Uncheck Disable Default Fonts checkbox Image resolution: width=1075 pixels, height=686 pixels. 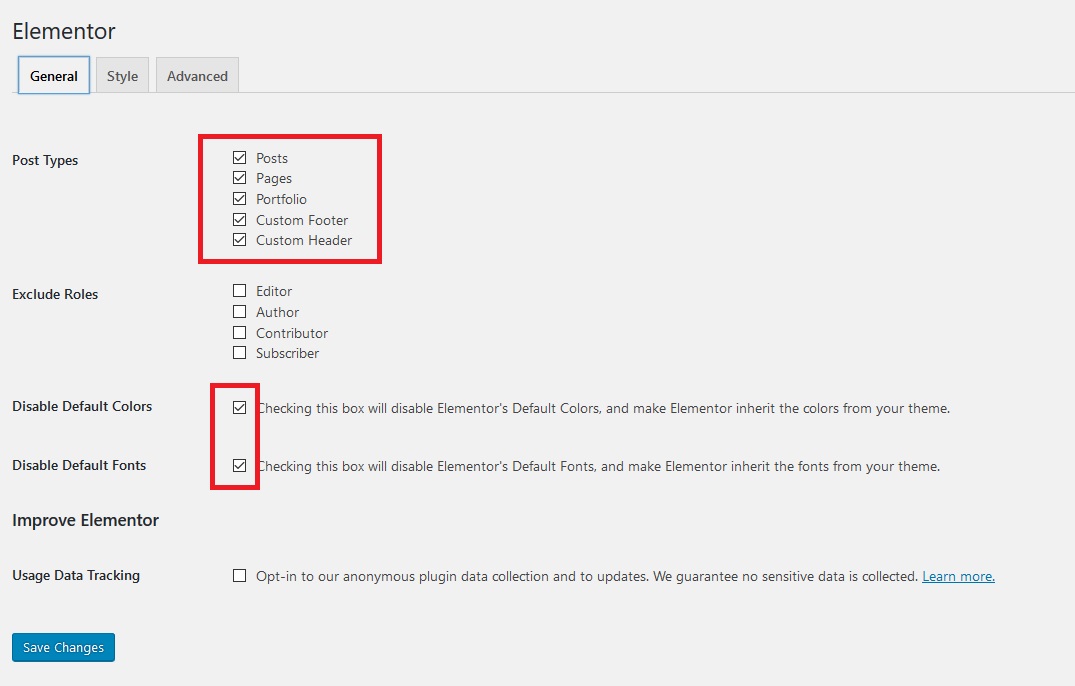(x=239, y=466)
